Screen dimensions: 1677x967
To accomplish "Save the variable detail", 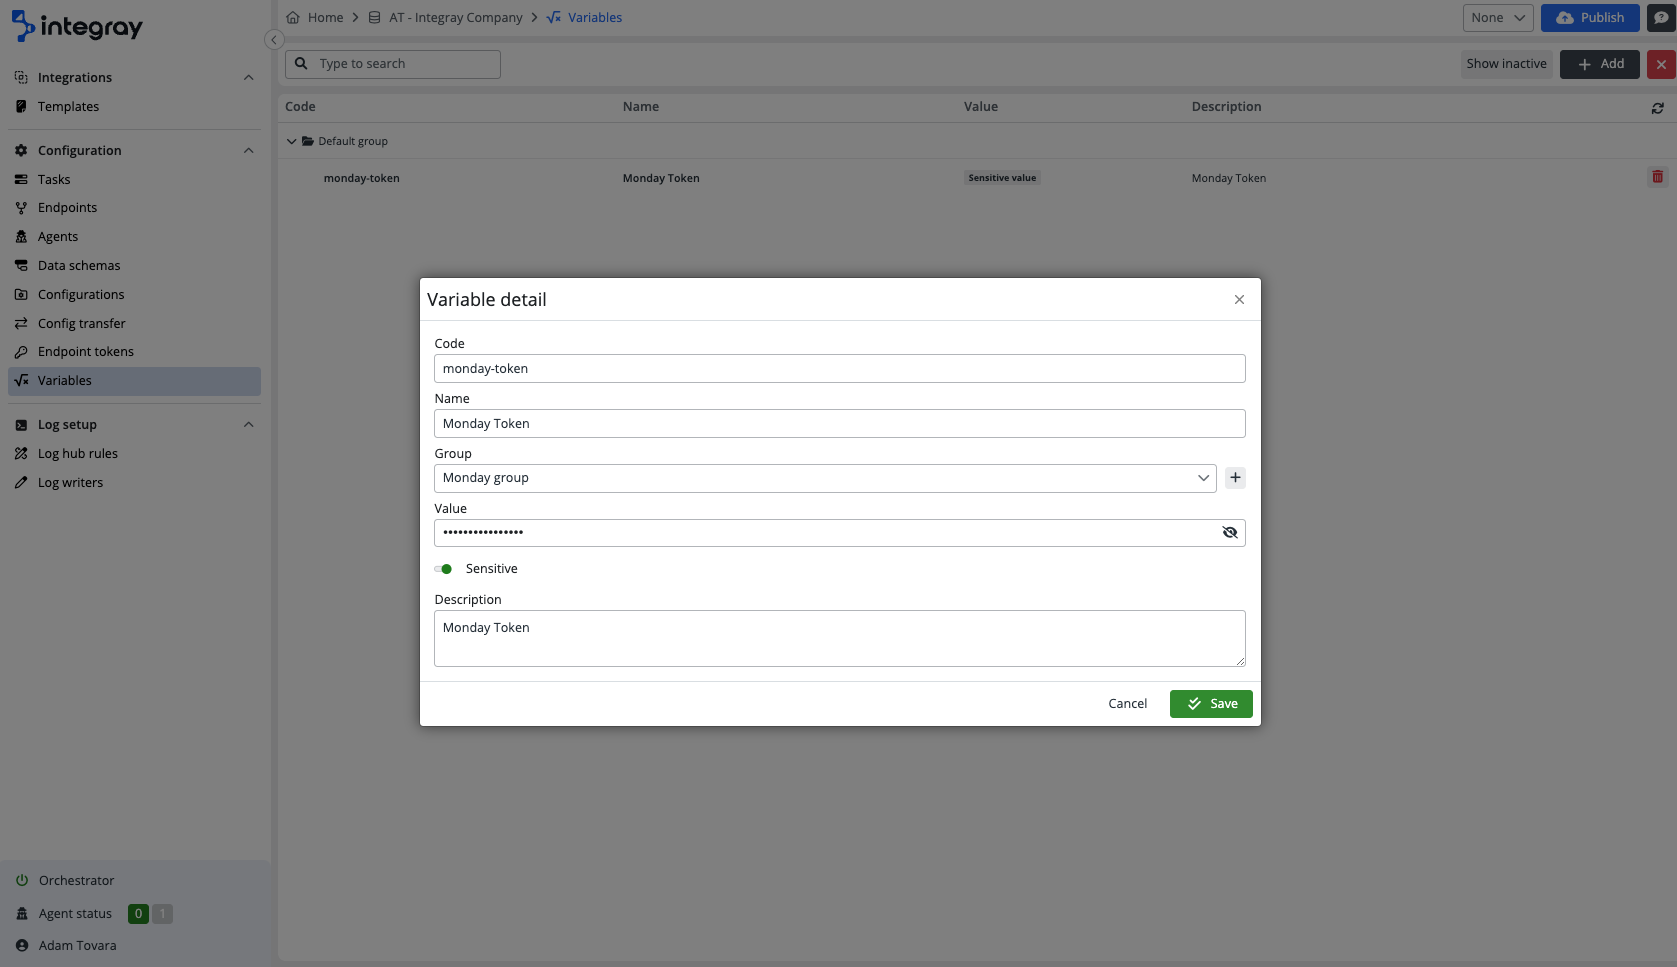I will [x=1210, y=704].
